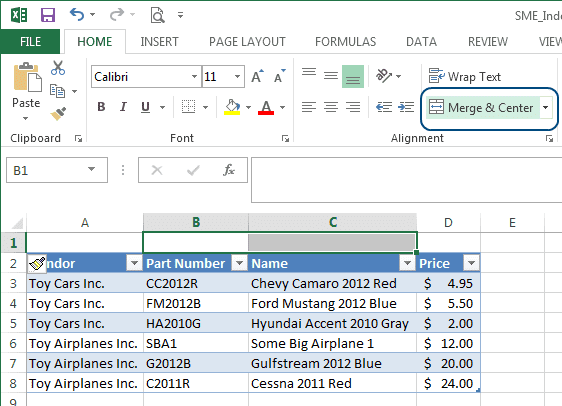Click the Cut scissors icon
Image resolution: width=562 pixels, height=406 pixels.
point(58,67)
